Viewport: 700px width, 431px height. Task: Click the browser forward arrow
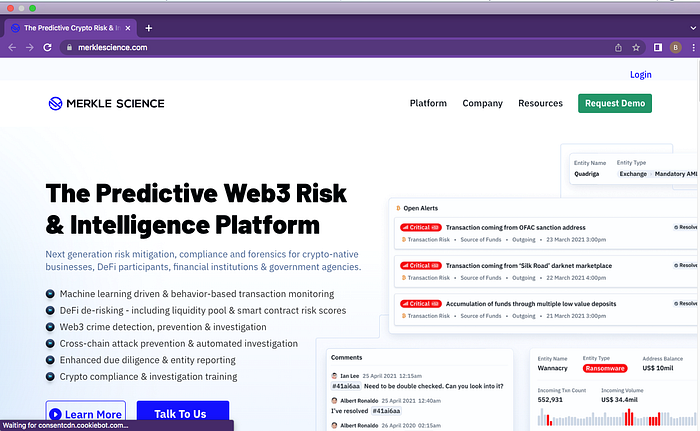pyautogui.click(x=29, y=47)
